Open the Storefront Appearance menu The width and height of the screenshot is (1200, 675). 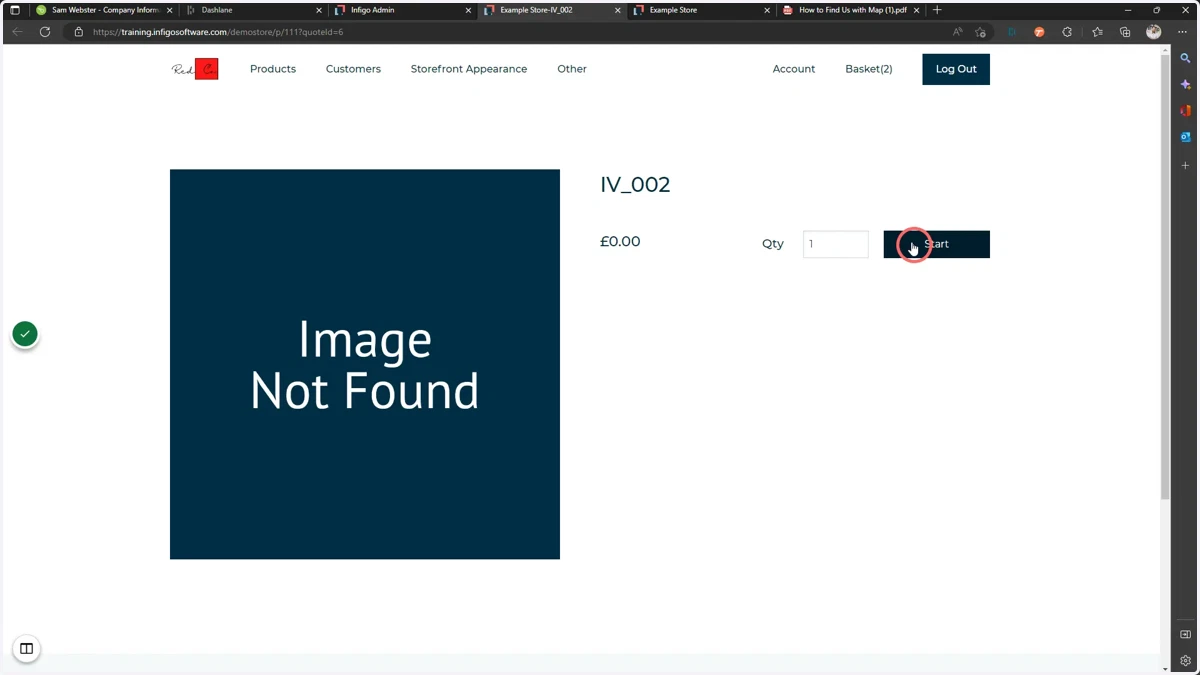pos(469,69)
